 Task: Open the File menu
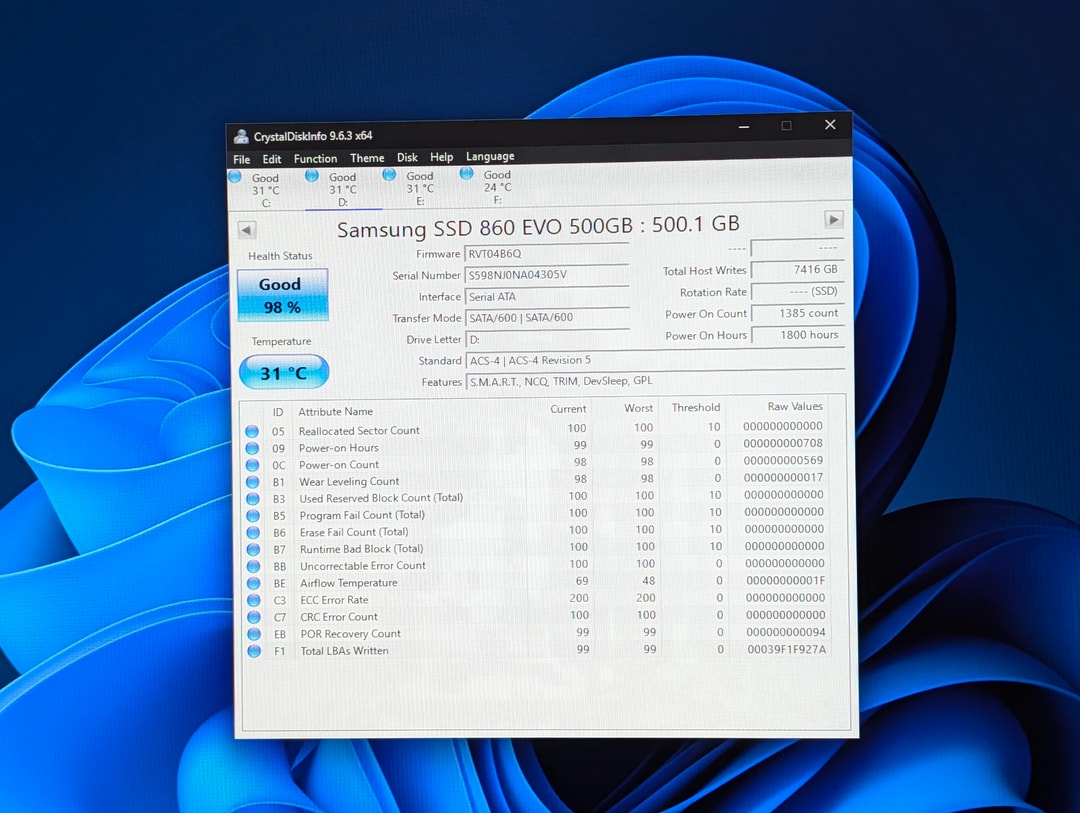tap(242, 160)
